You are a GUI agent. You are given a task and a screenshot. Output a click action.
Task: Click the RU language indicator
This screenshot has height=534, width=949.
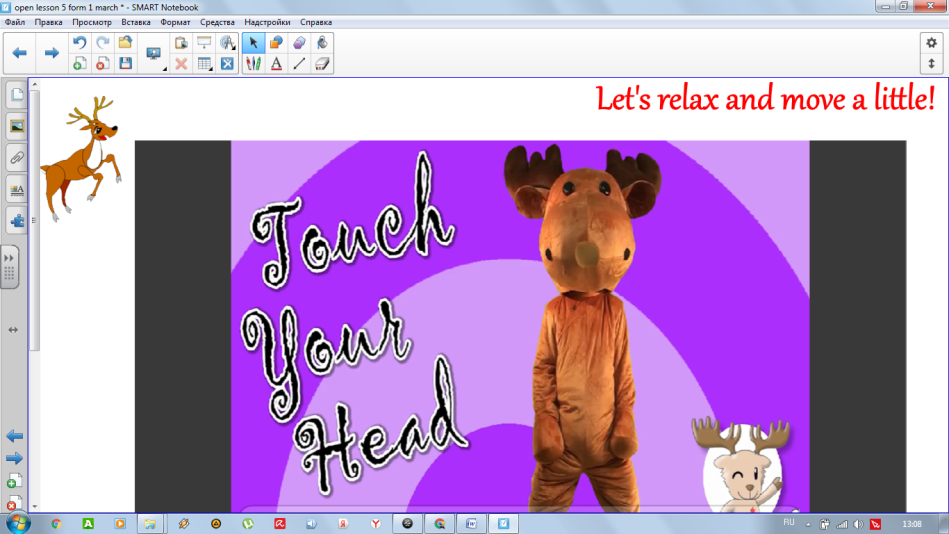[x=789, y=522]
